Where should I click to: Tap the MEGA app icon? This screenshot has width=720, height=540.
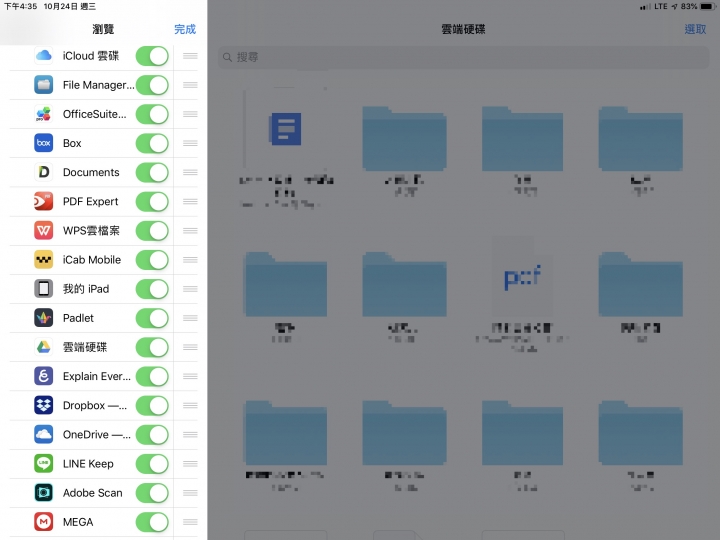(x=44, y=522)
